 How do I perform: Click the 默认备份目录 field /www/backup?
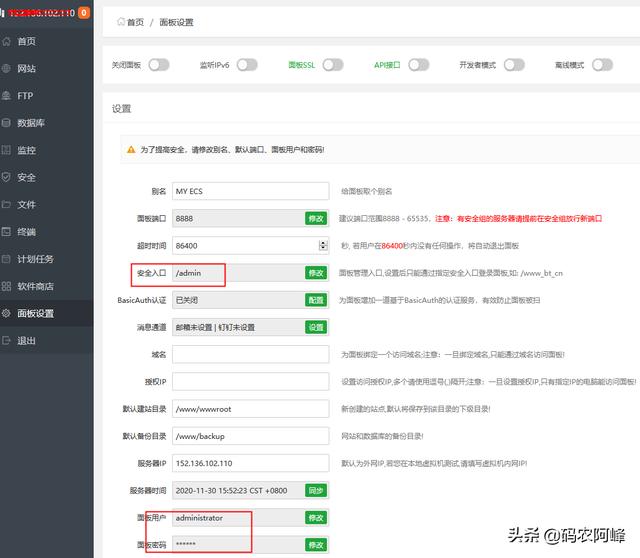pos(250,436)
